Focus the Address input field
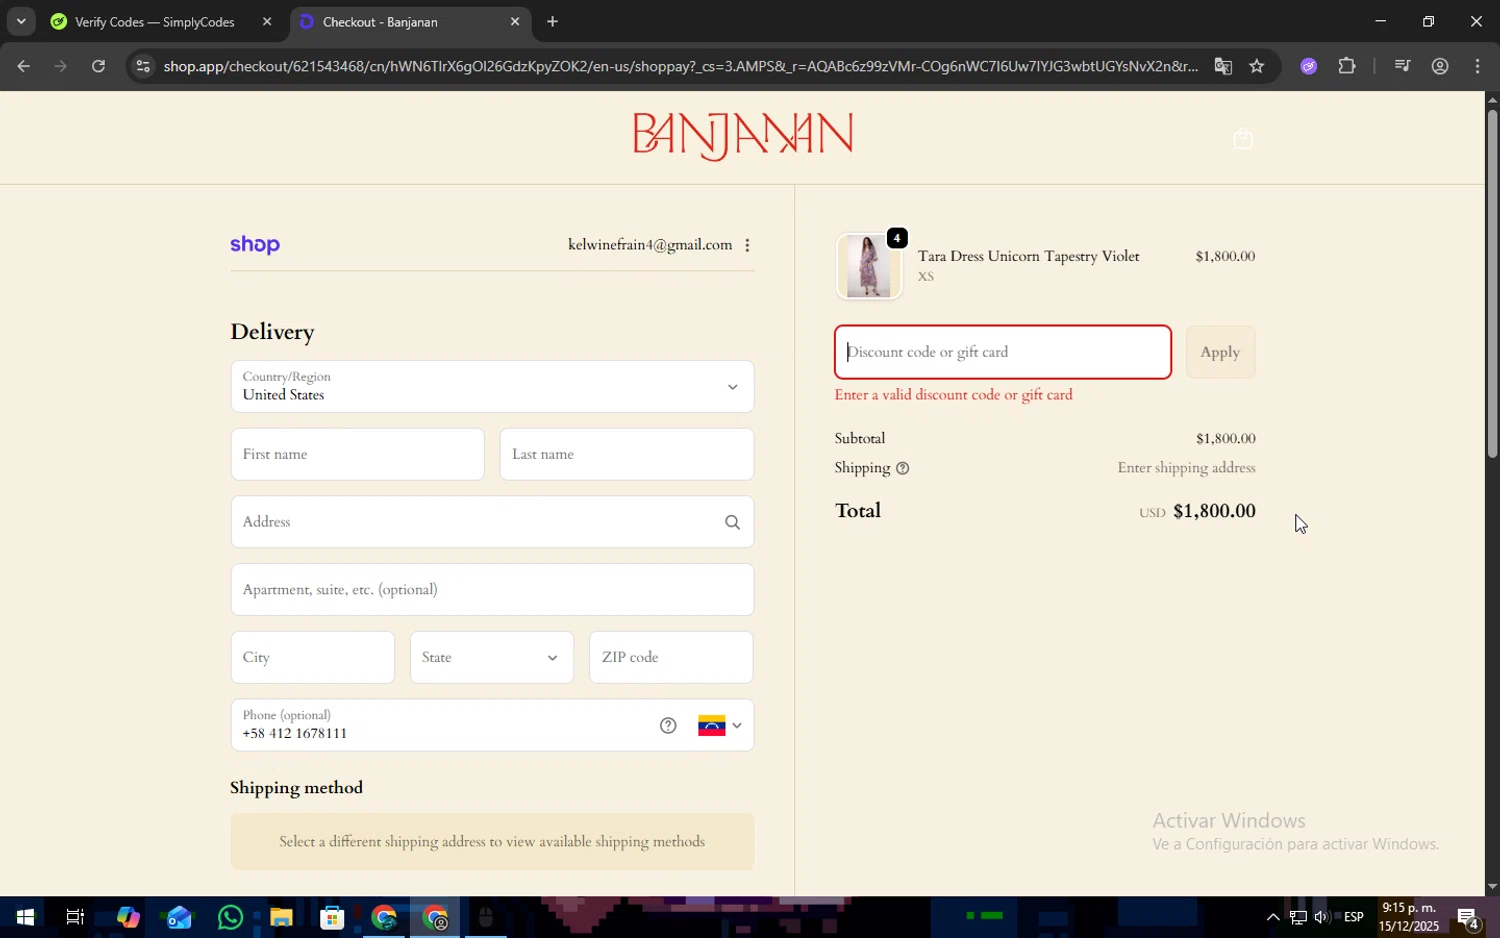 [x=492, y=522]
